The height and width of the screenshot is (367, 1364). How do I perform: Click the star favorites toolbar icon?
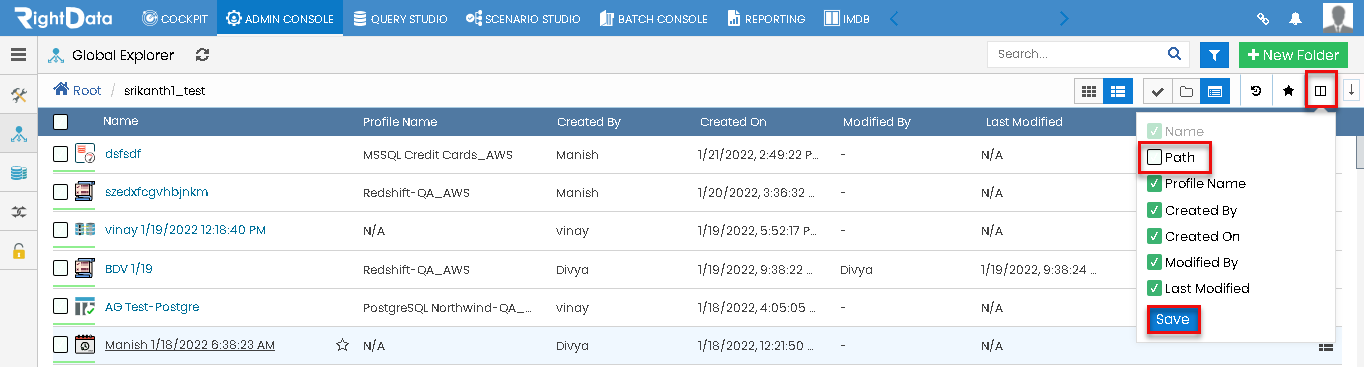pyautogui.click(x=1289, y=91)
